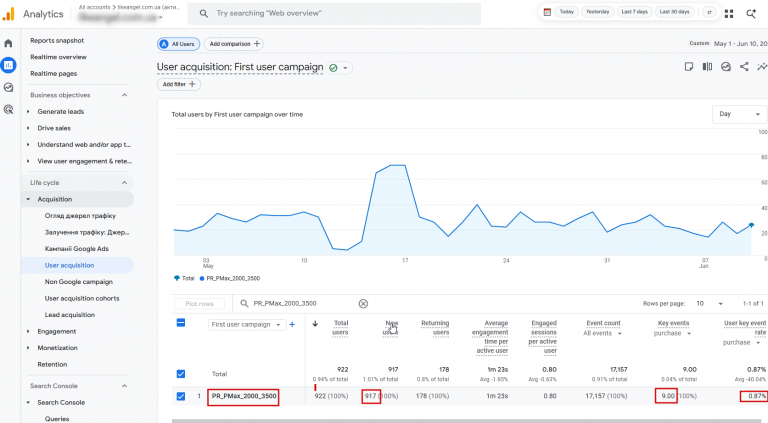The height and width of the screenshot is (423, 768).
Task: Open Lead acquisition report
Action: 70,315
